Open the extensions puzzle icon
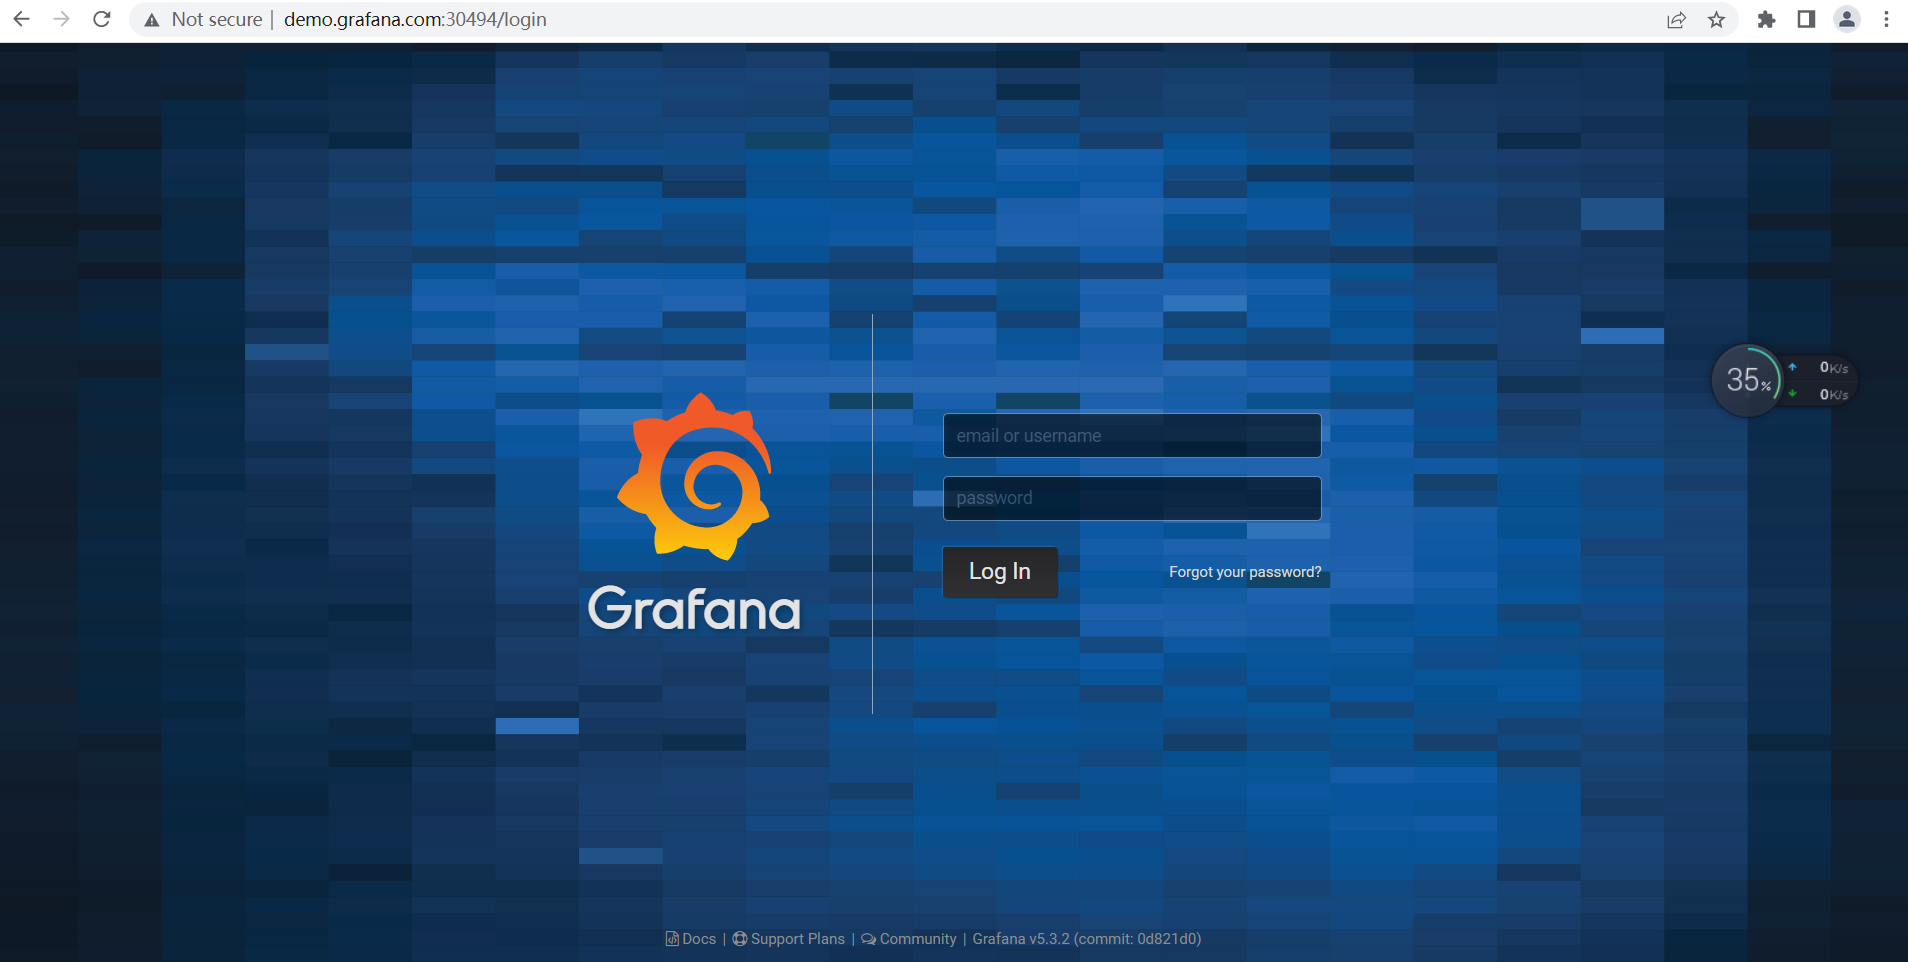Viewport: 1908px width, 962px height. 1766,20
